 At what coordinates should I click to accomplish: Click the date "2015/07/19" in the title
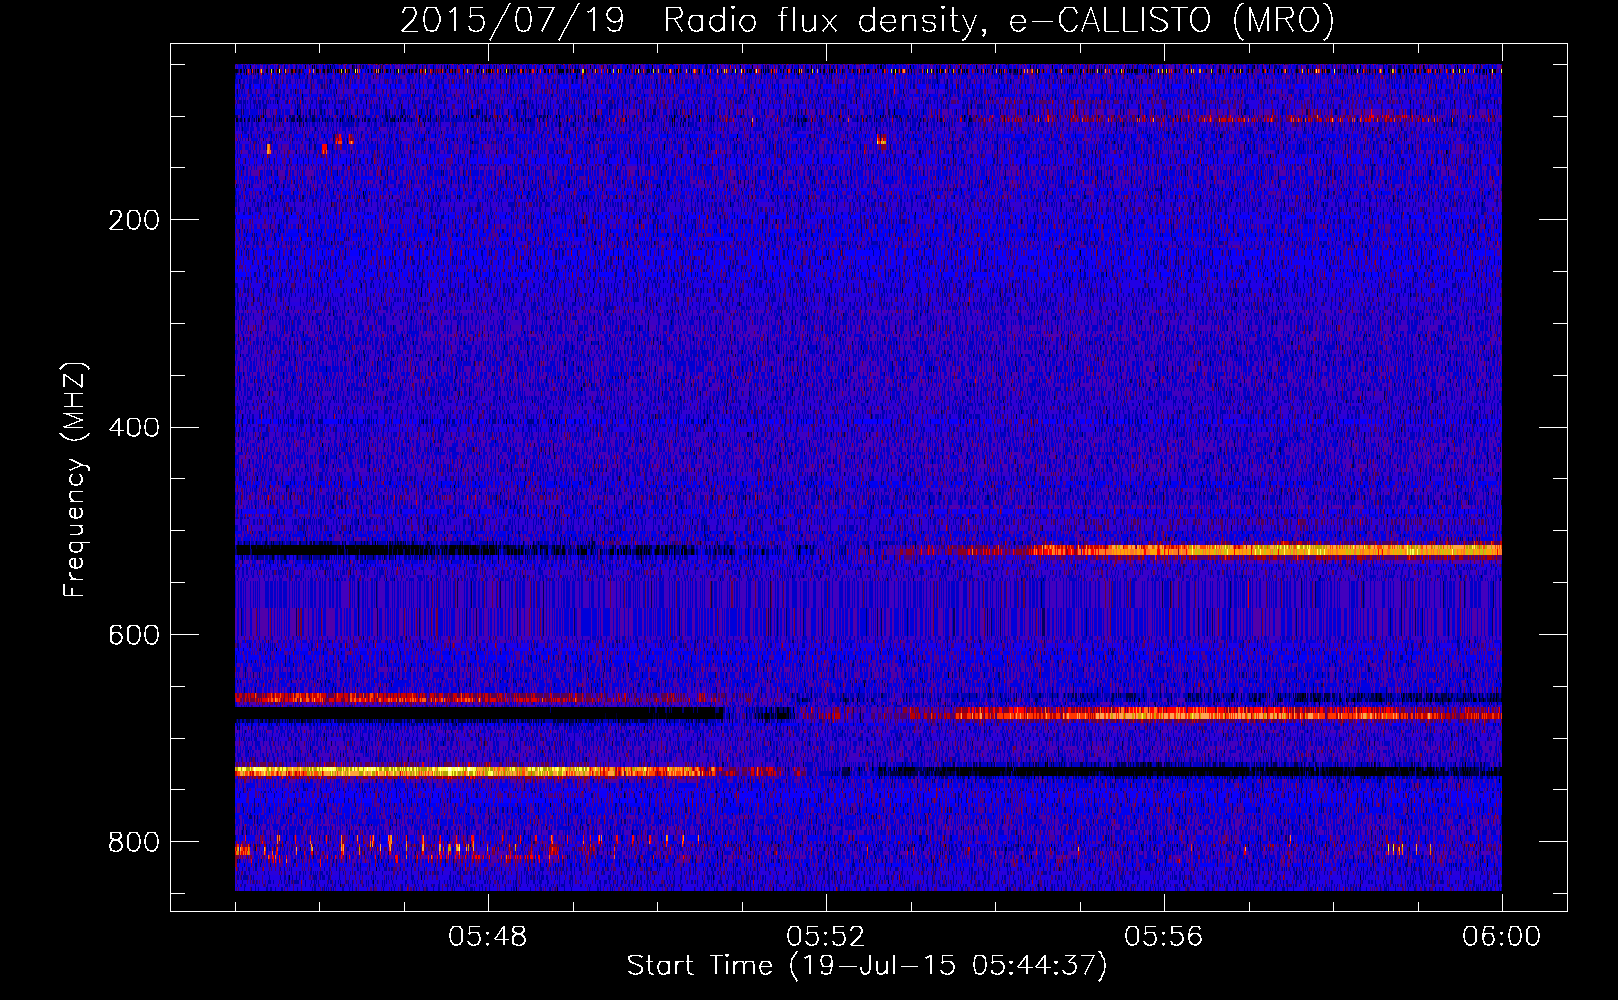point(513,21)
